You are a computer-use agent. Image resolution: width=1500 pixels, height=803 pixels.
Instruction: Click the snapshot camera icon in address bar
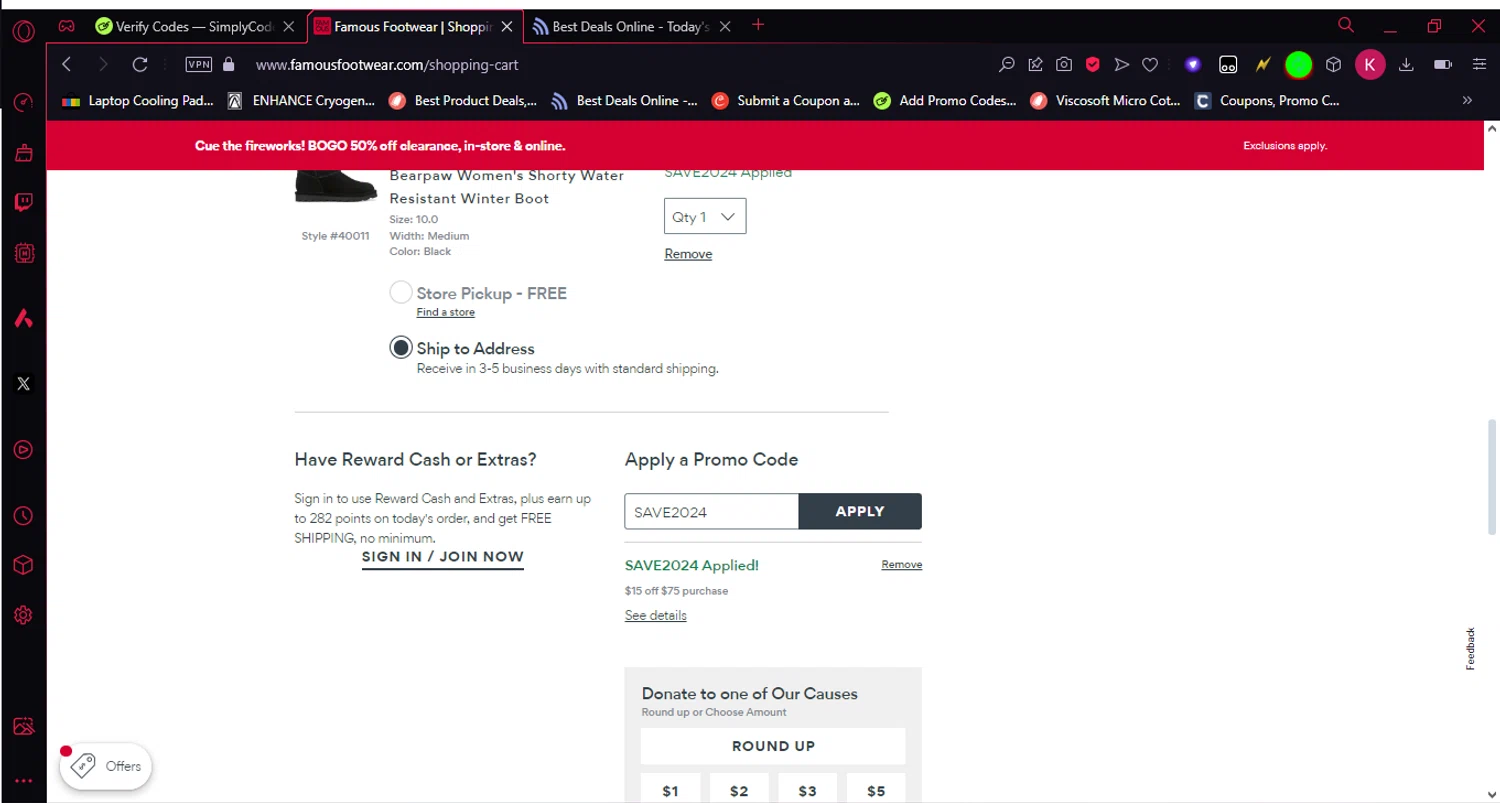pyautogui.click(x=1064, y=64)
